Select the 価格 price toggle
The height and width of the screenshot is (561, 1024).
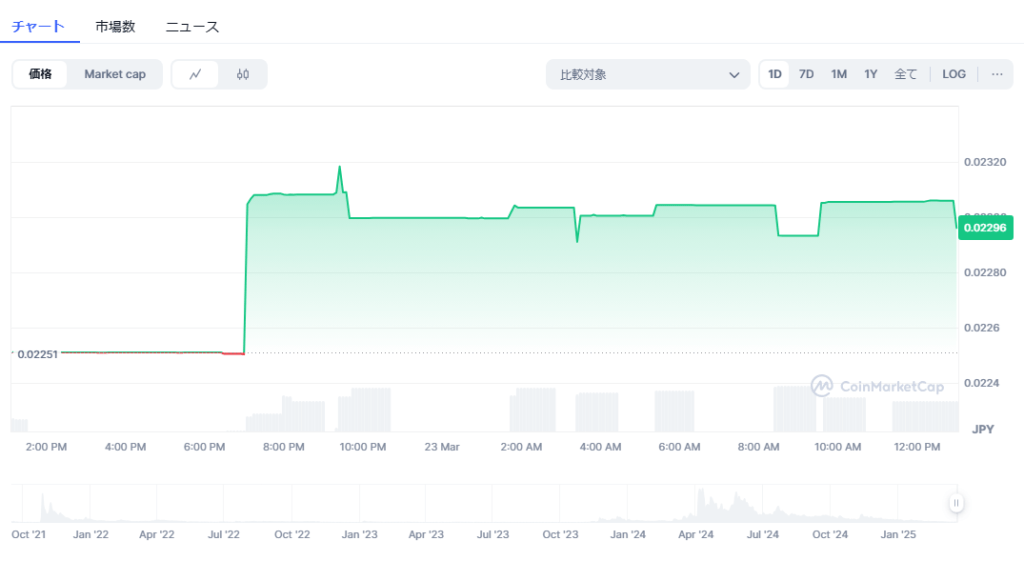[x=40, y=74]
